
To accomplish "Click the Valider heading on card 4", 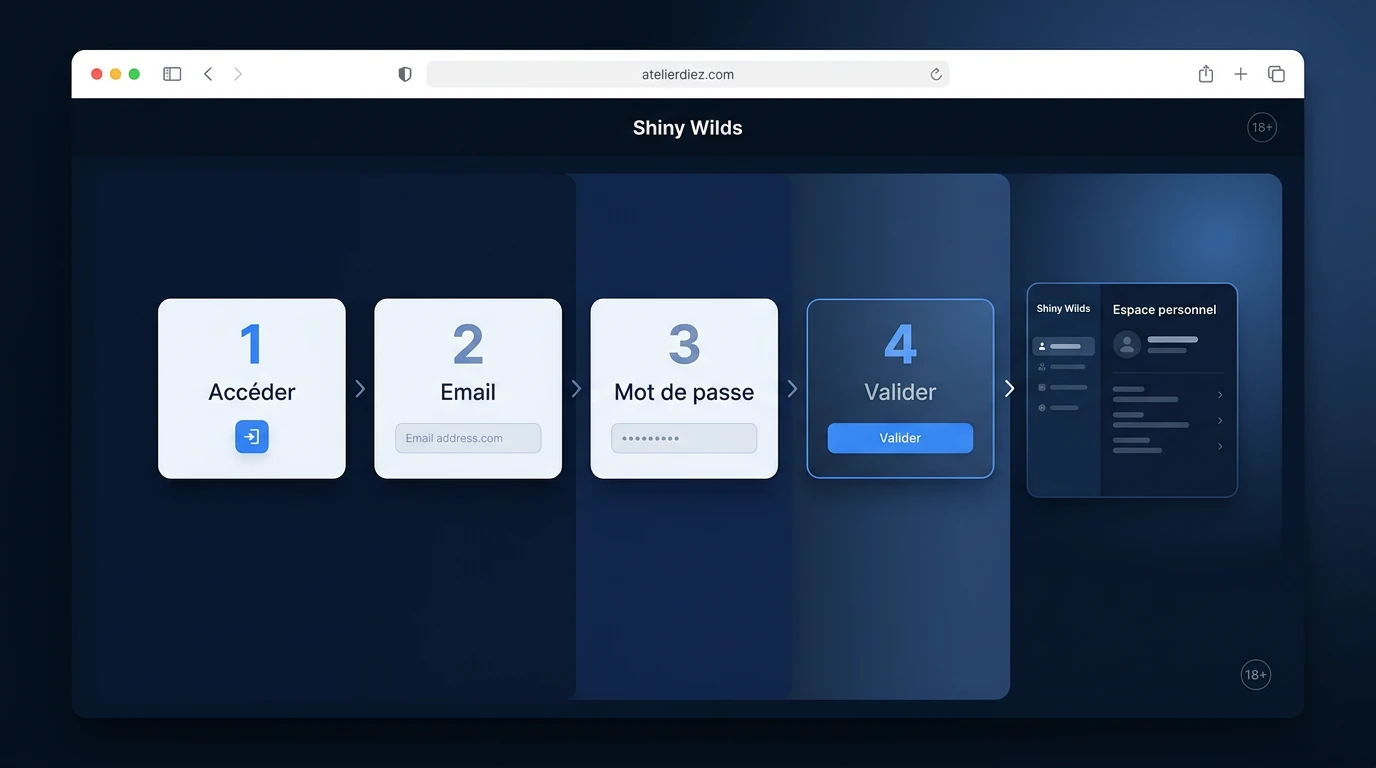I will point(900,392).
